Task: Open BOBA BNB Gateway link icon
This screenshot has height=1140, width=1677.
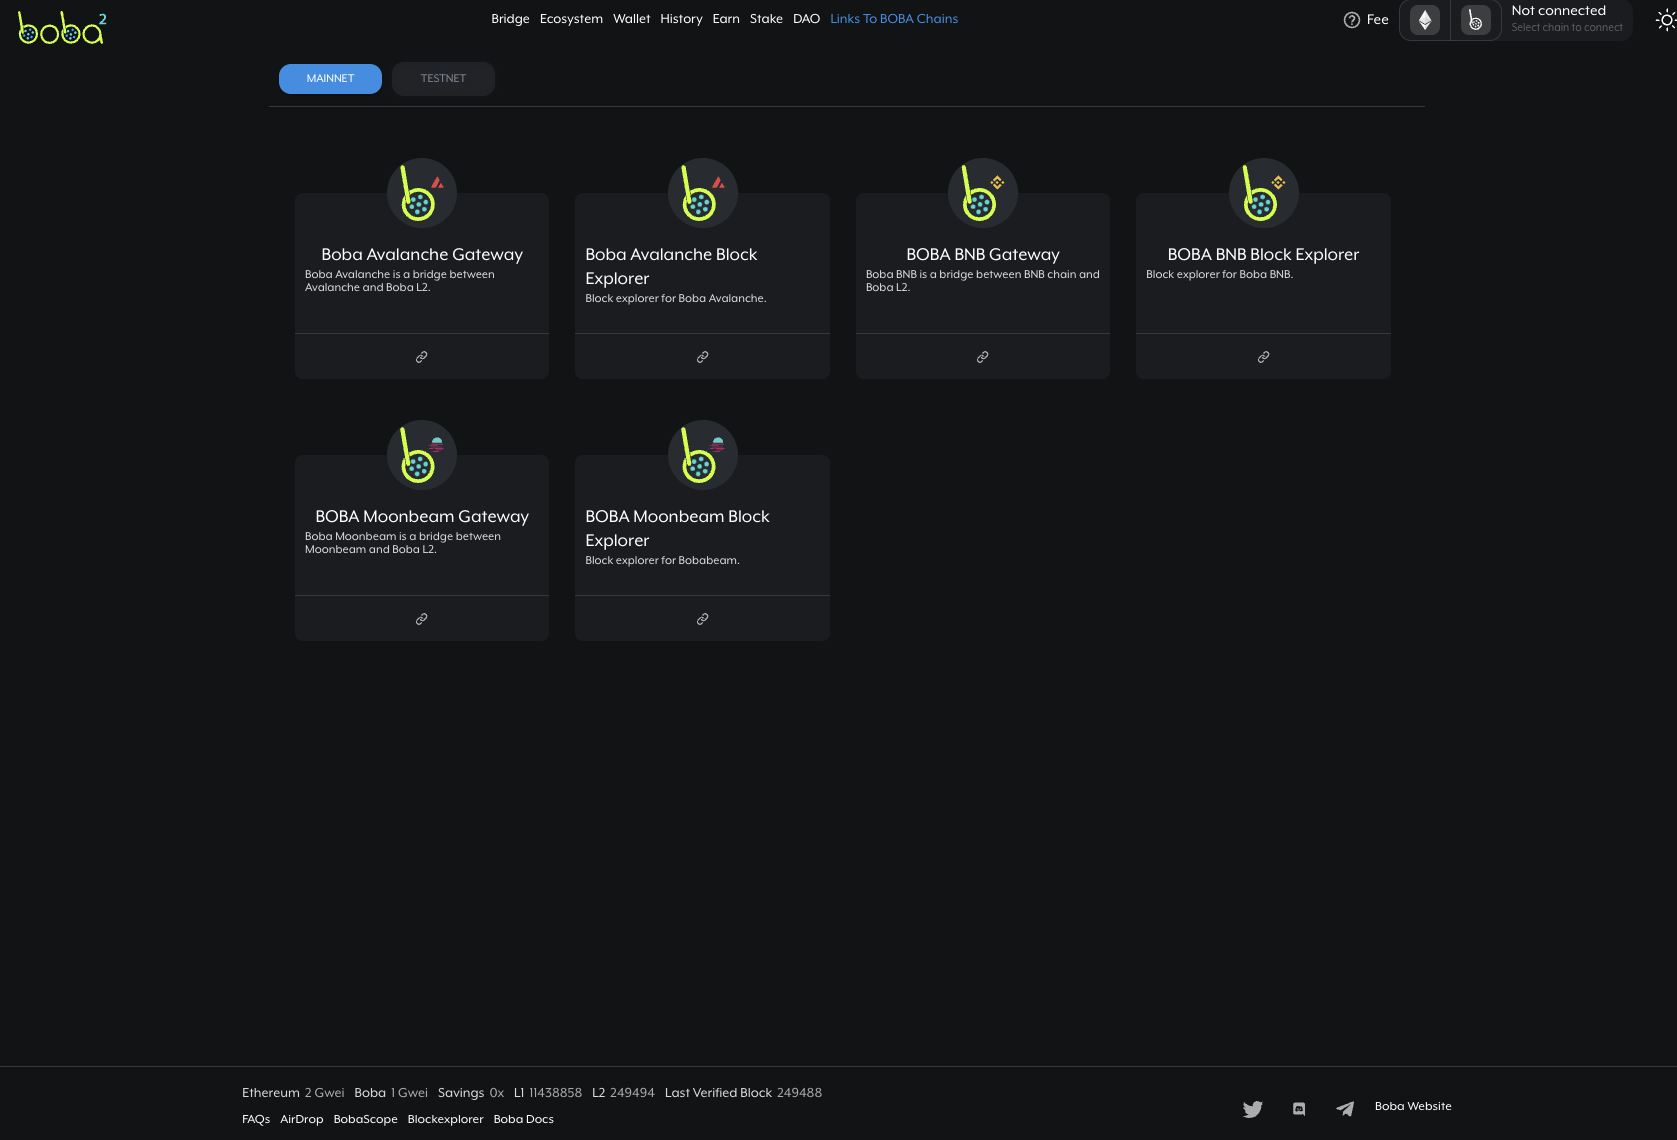Action: 983,357
